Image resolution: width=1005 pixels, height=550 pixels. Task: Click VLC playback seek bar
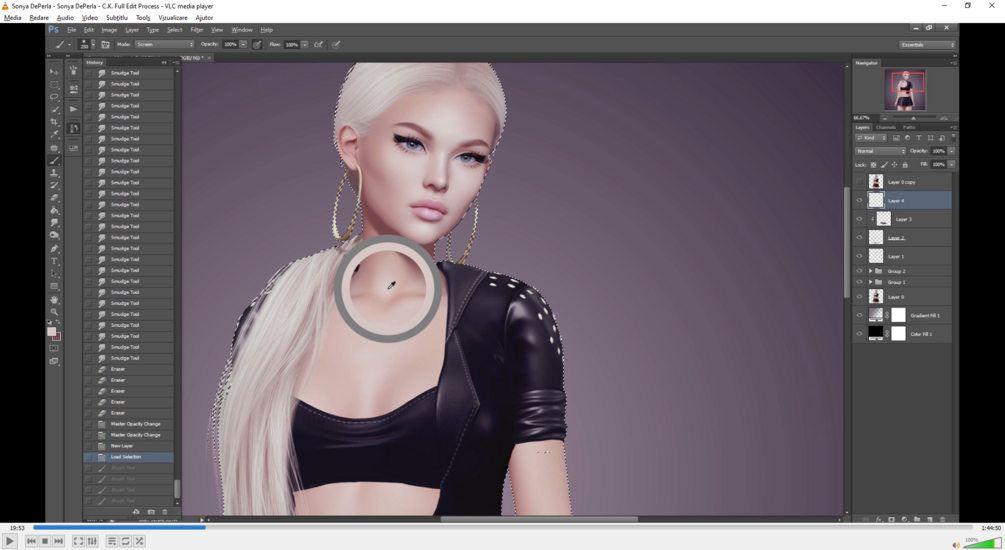(502, 528)
